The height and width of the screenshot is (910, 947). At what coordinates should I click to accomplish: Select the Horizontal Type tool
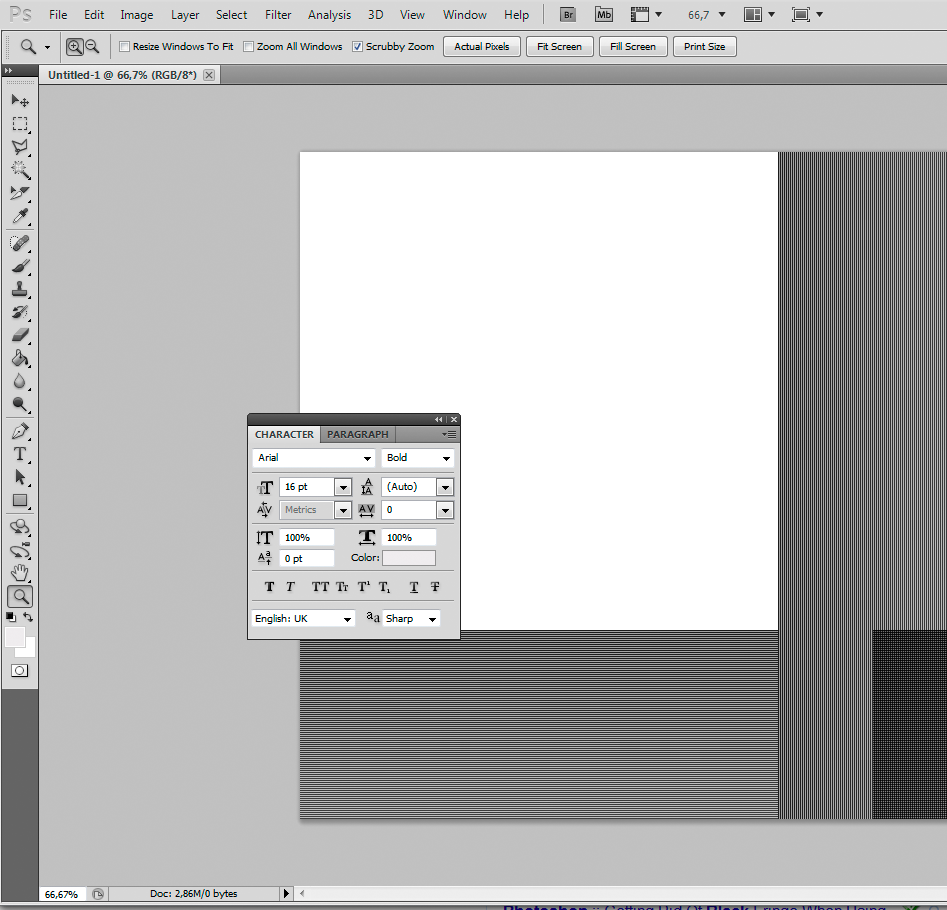(20, 453)
